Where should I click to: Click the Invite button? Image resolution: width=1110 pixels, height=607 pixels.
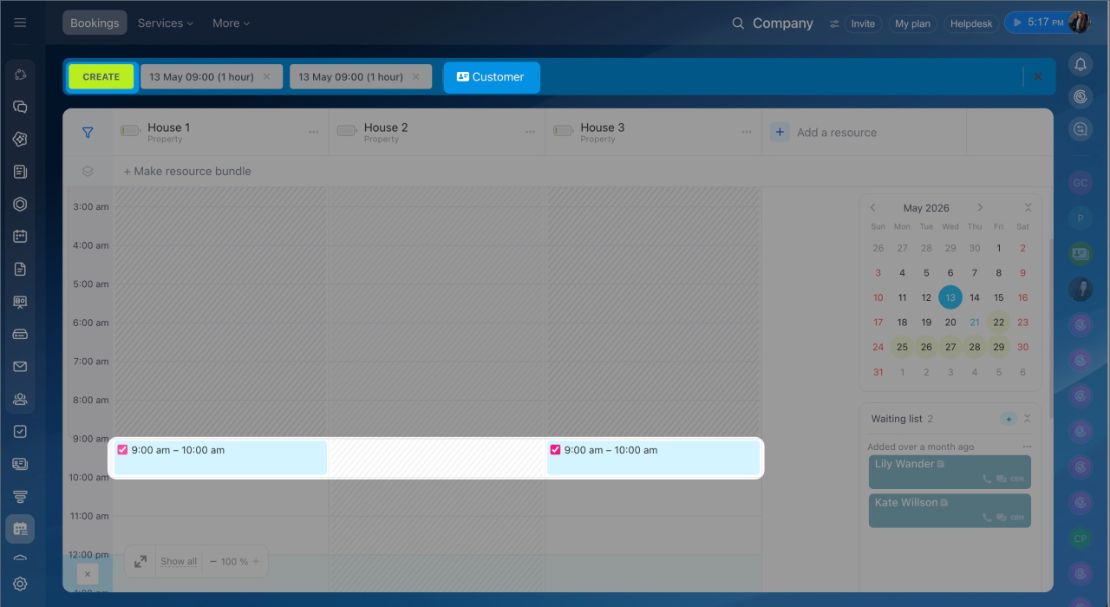click(862, 23)
